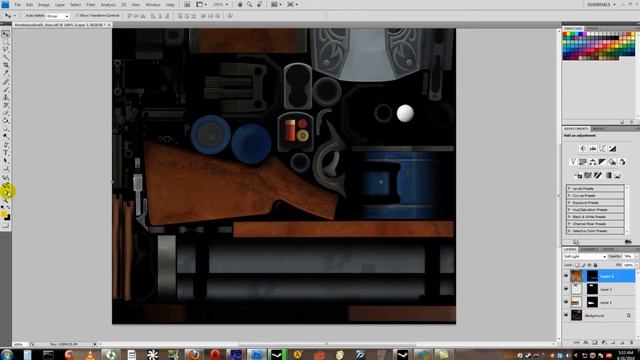The height and width of the screenshot is (360, 640).
Task: Open the Soft Light blend mode dropdown
Action: tap(585, 256)
